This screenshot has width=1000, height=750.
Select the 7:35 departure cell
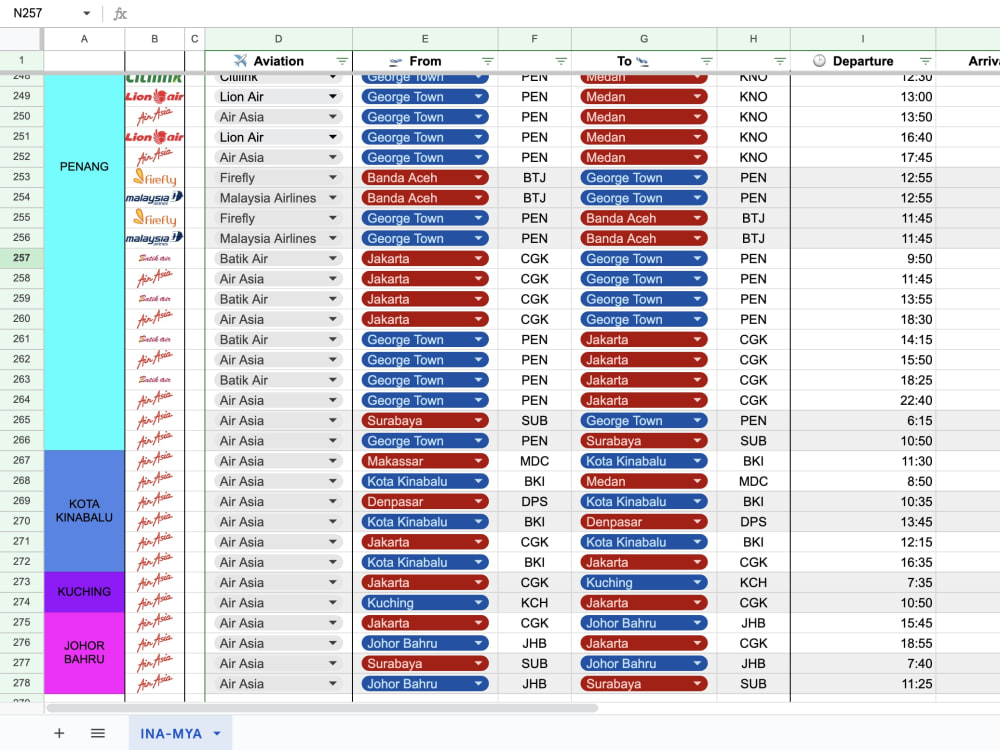point(863,583)
